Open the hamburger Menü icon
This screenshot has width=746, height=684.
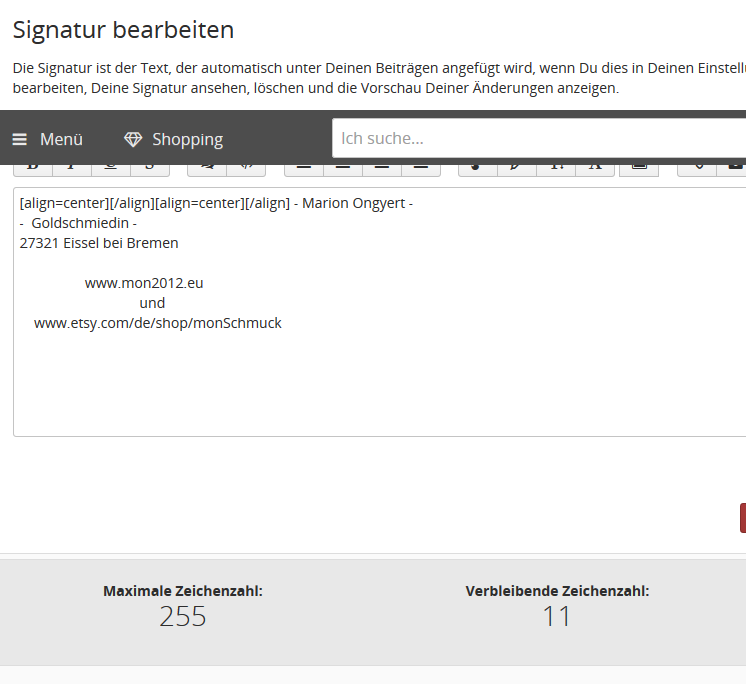(x=20, y=139)
